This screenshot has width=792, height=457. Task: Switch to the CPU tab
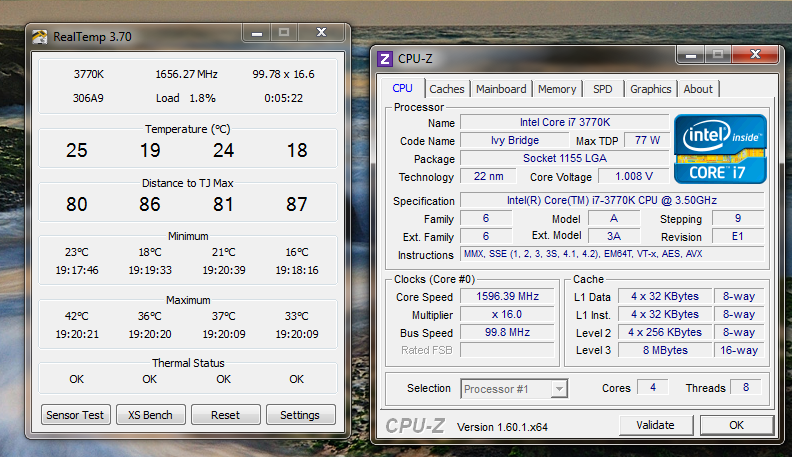pos(403,88)
